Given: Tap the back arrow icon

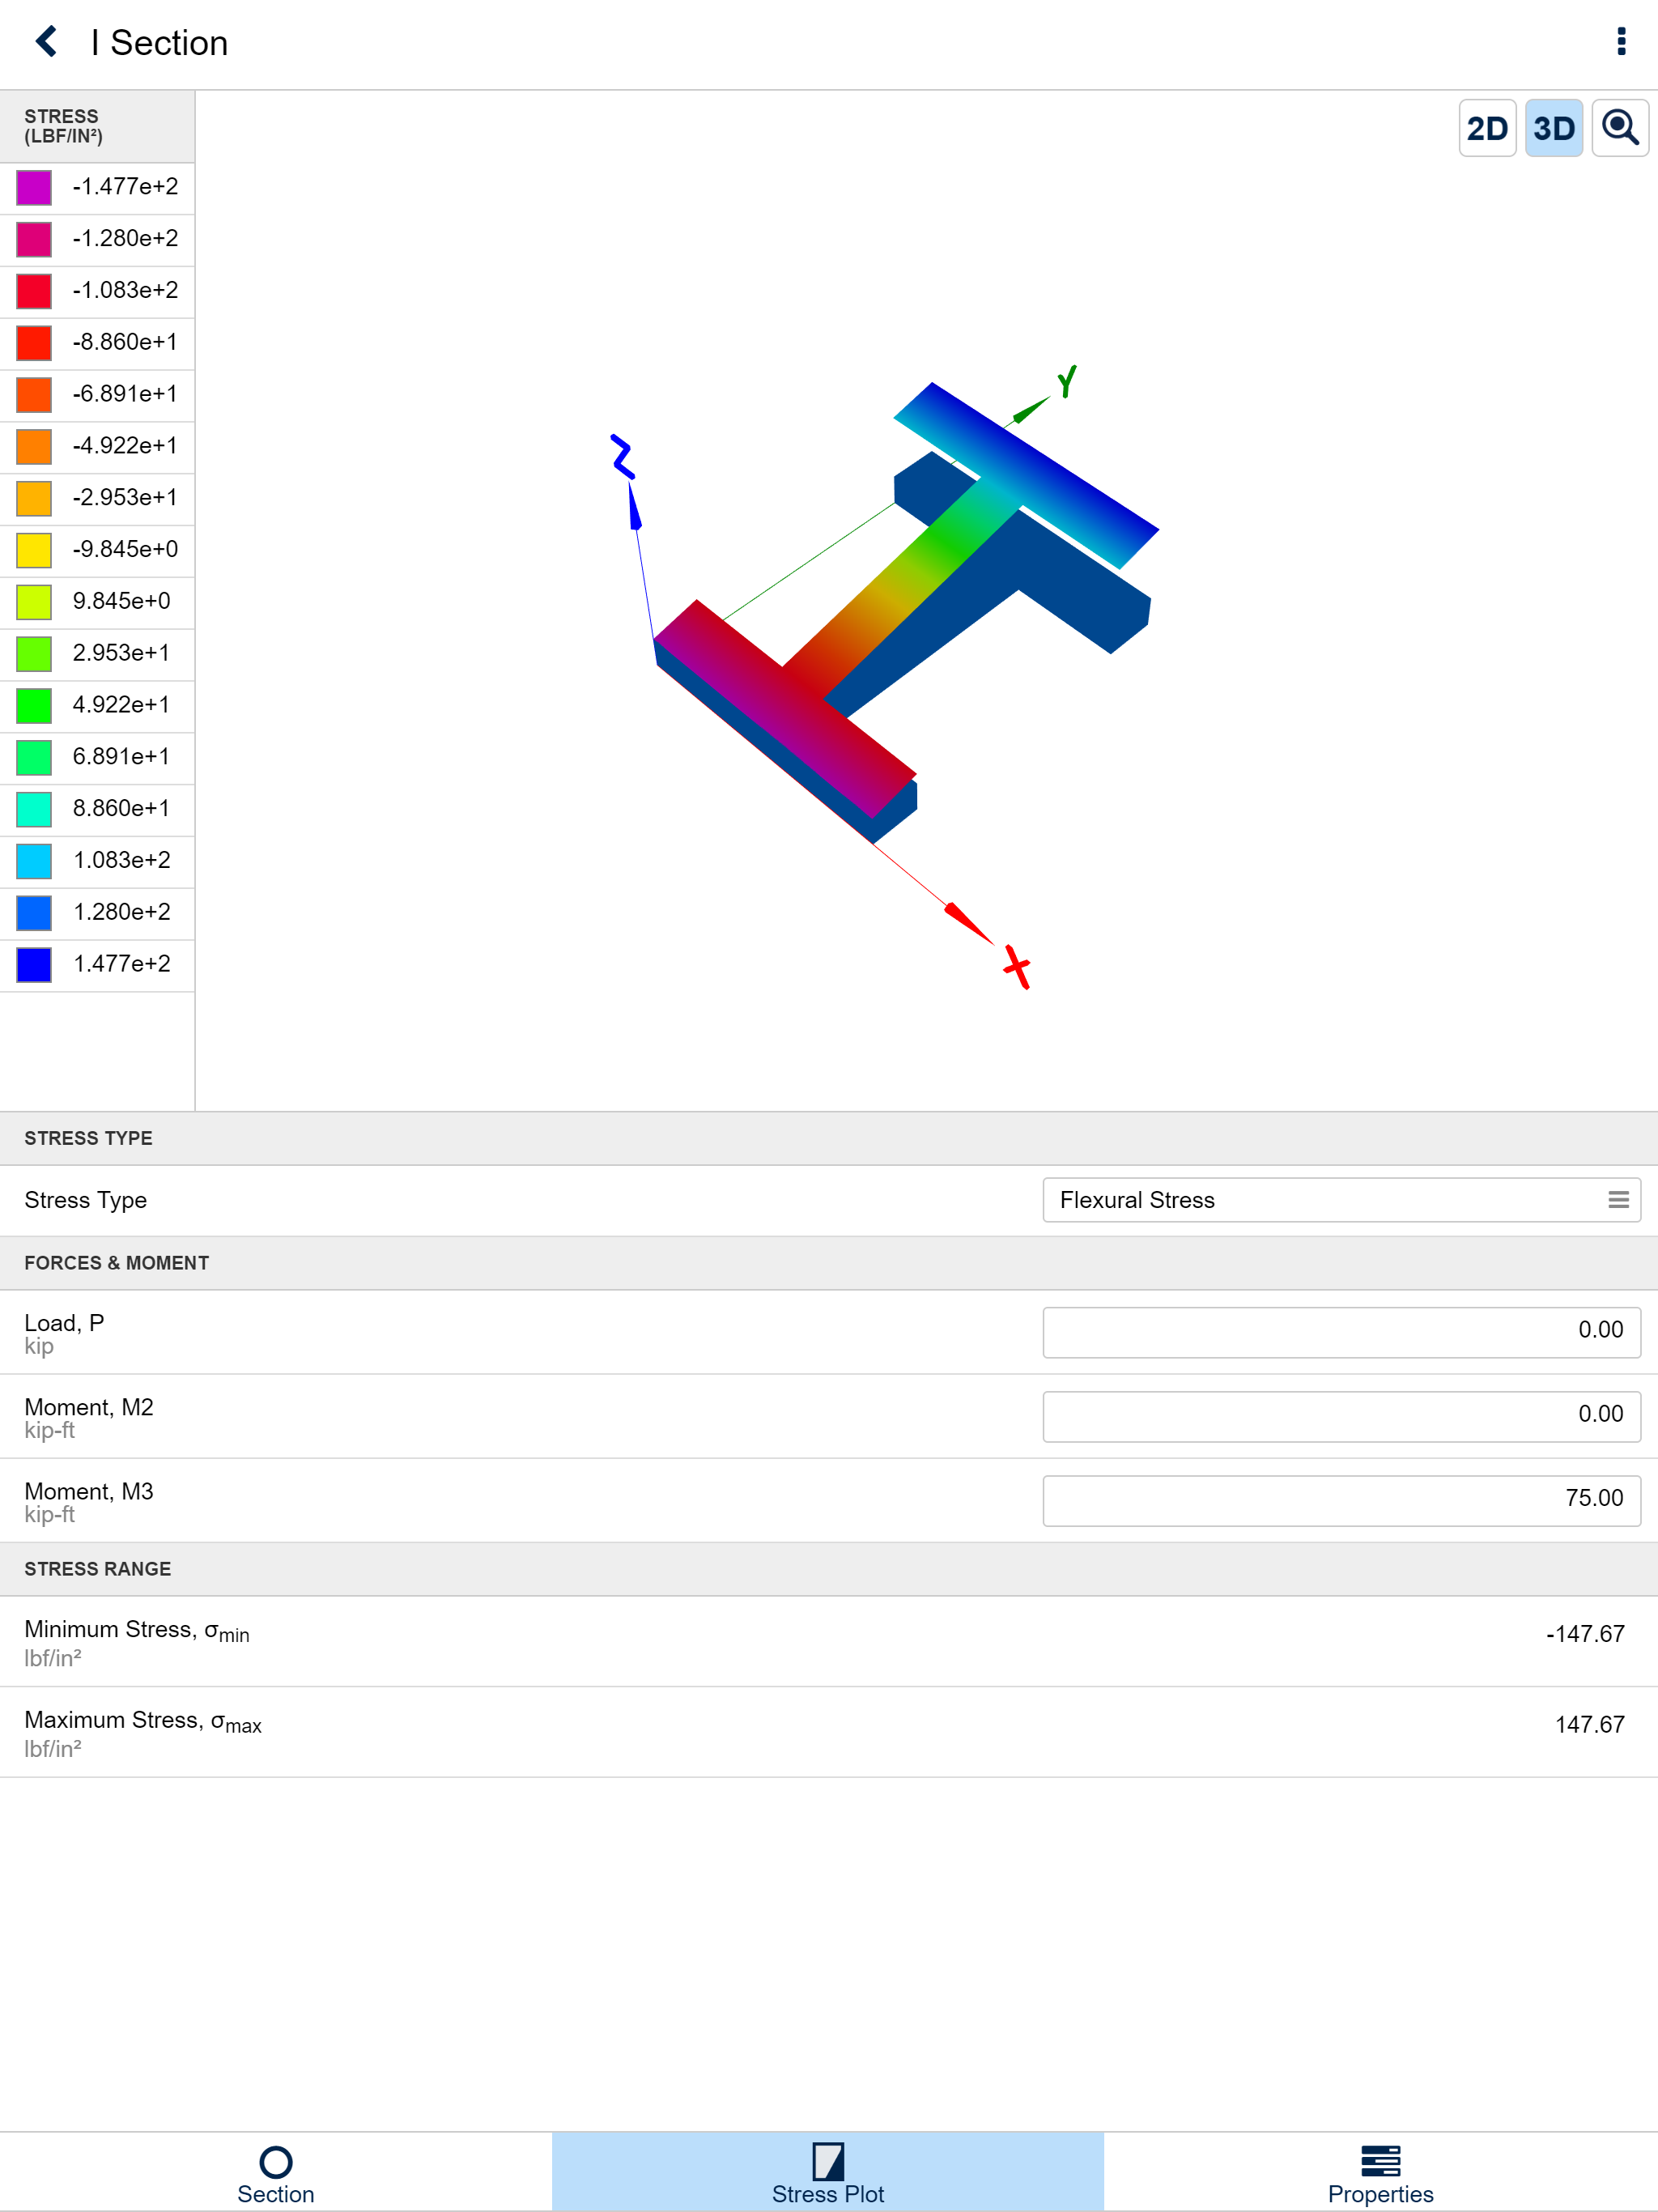Looking at the screenshot, I should tap(46, 42).
